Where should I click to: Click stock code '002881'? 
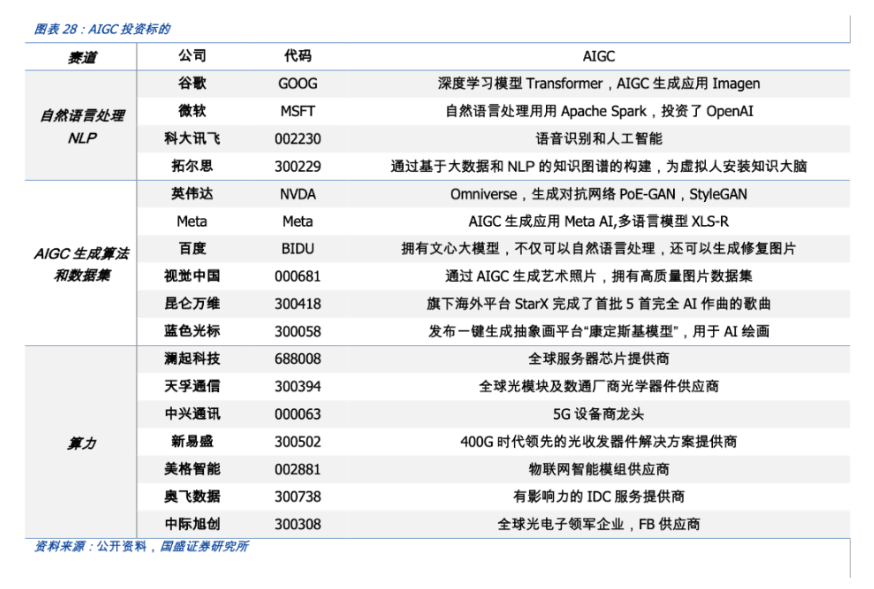coord(298,469)
